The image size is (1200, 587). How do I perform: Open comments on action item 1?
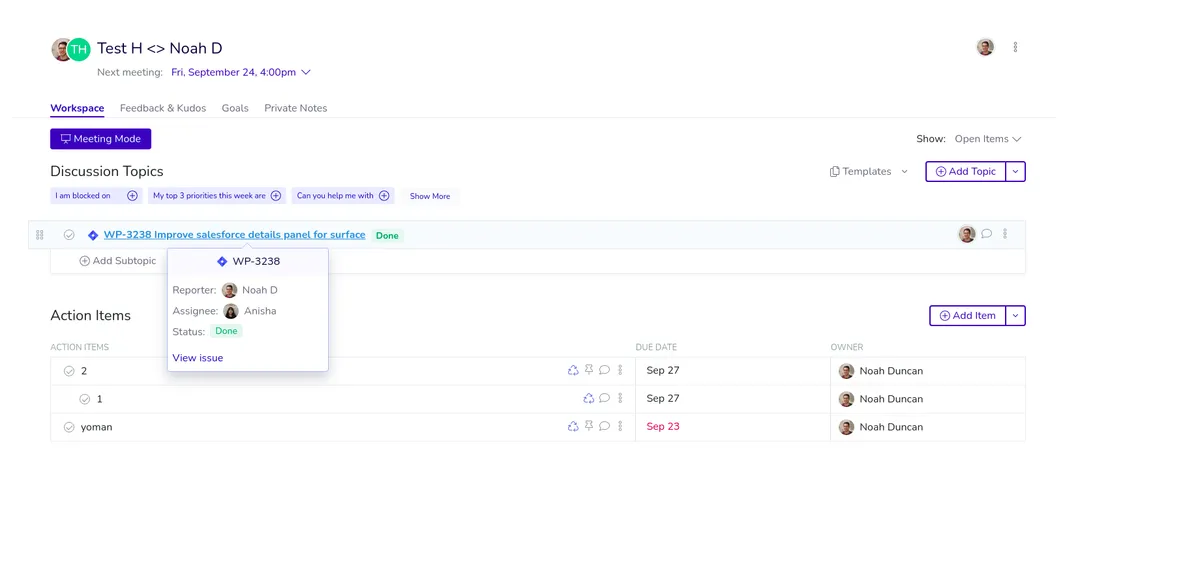604,398
